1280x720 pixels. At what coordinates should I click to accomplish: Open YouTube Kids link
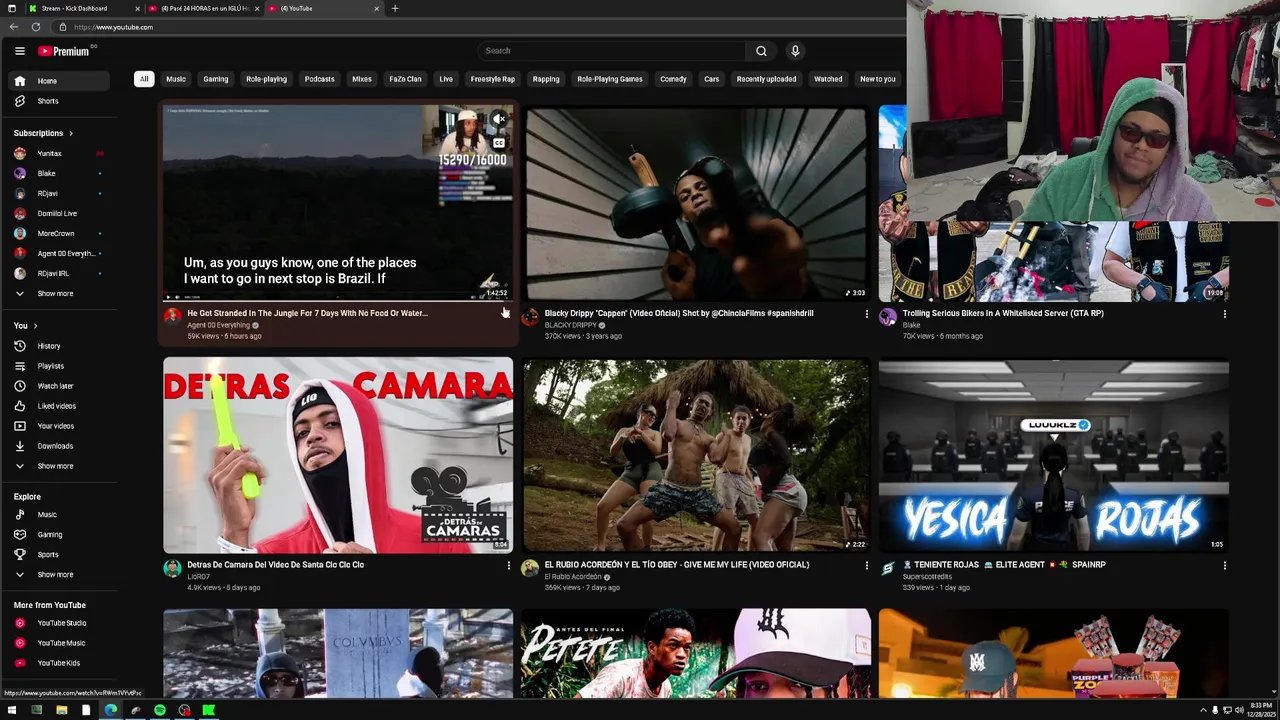point(60,663)
